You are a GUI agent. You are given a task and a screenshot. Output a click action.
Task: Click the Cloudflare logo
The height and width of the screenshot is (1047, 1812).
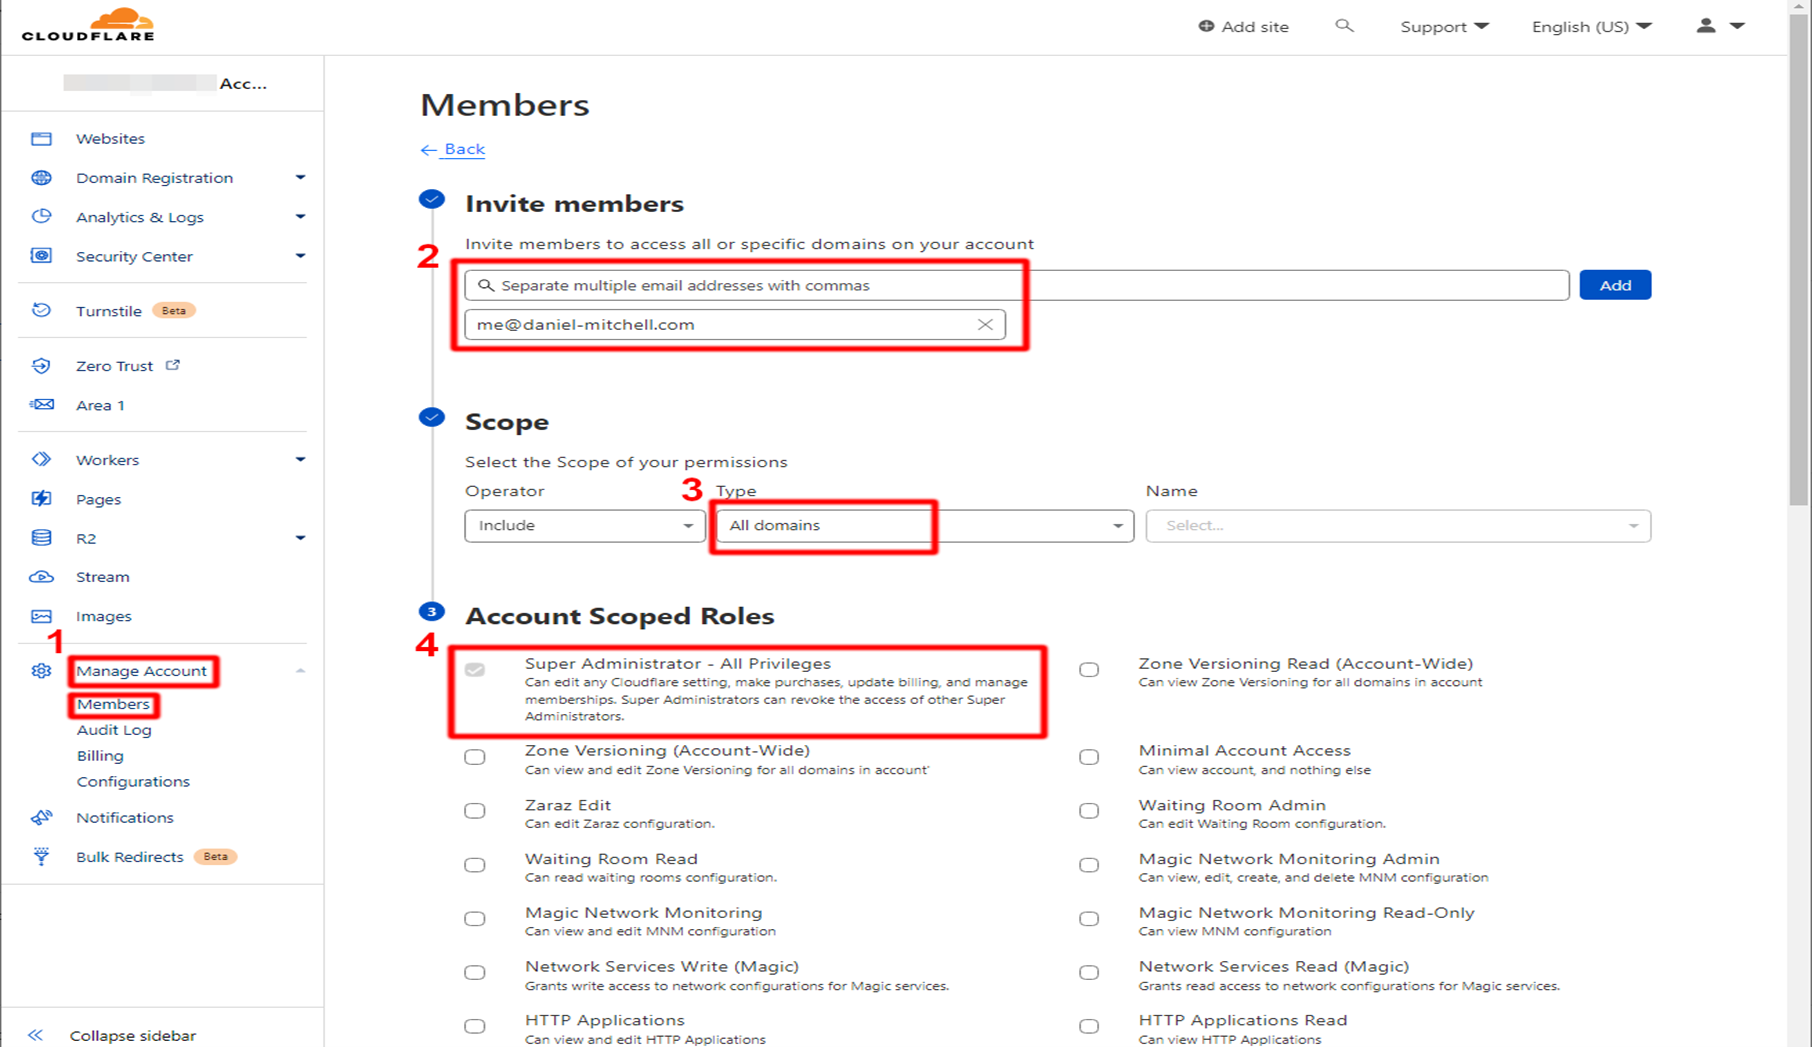coord(88,25)
